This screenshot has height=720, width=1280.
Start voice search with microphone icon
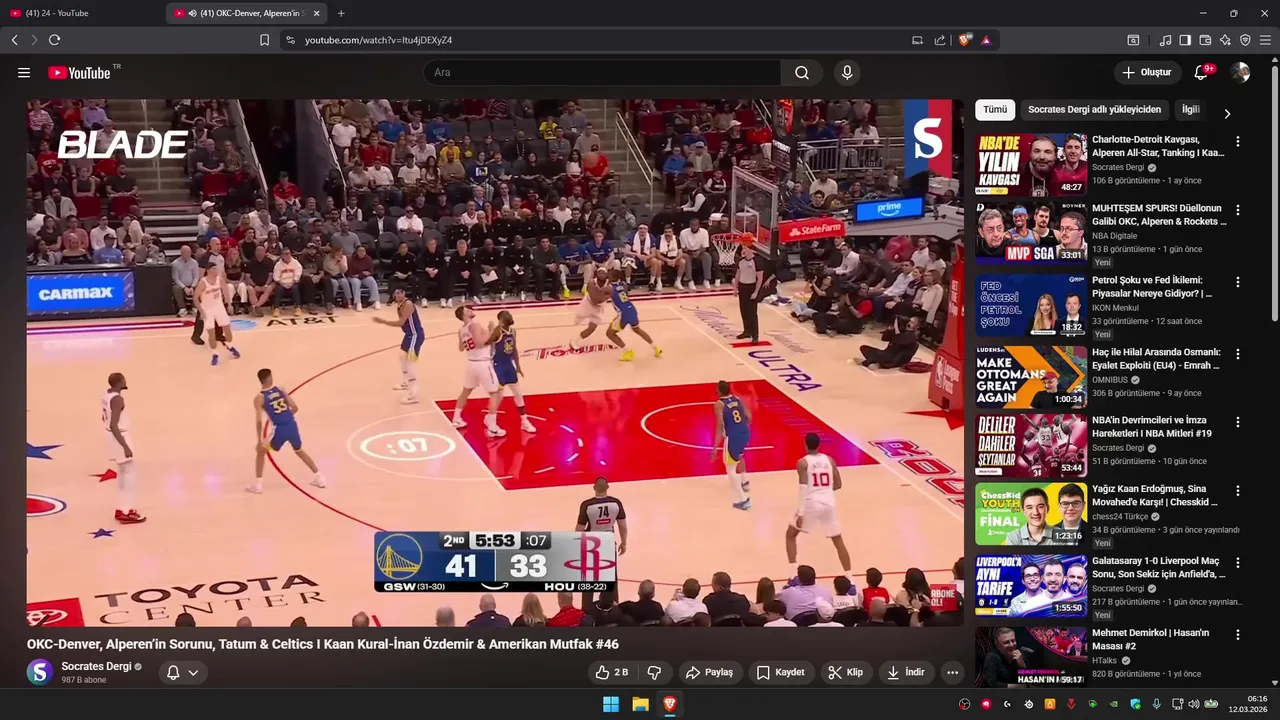847,72
